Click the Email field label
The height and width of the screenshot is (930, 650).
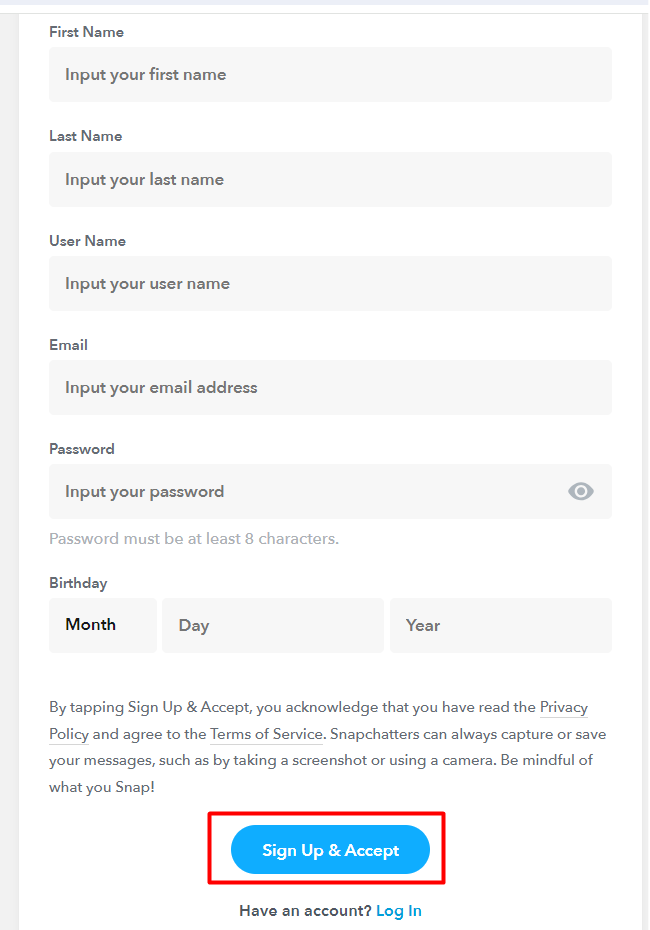click(x=68, y=345)
